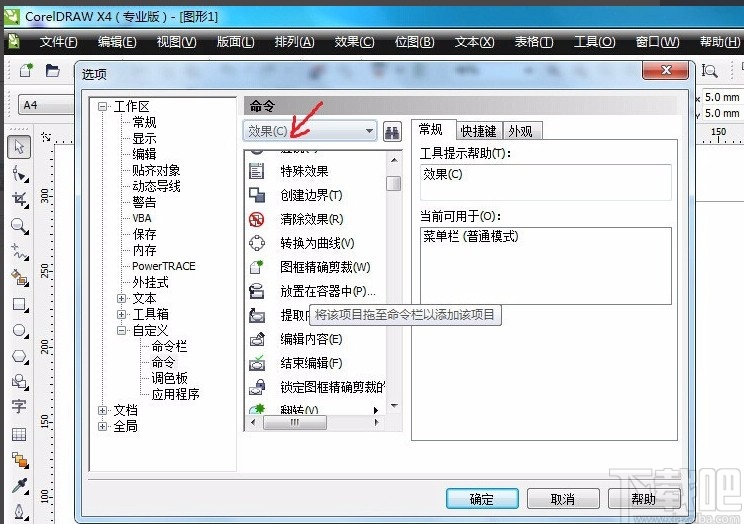Viewport: 744px width, 524px height.
Task: Select 外挂式 in the tree
Action: [150, 282]
